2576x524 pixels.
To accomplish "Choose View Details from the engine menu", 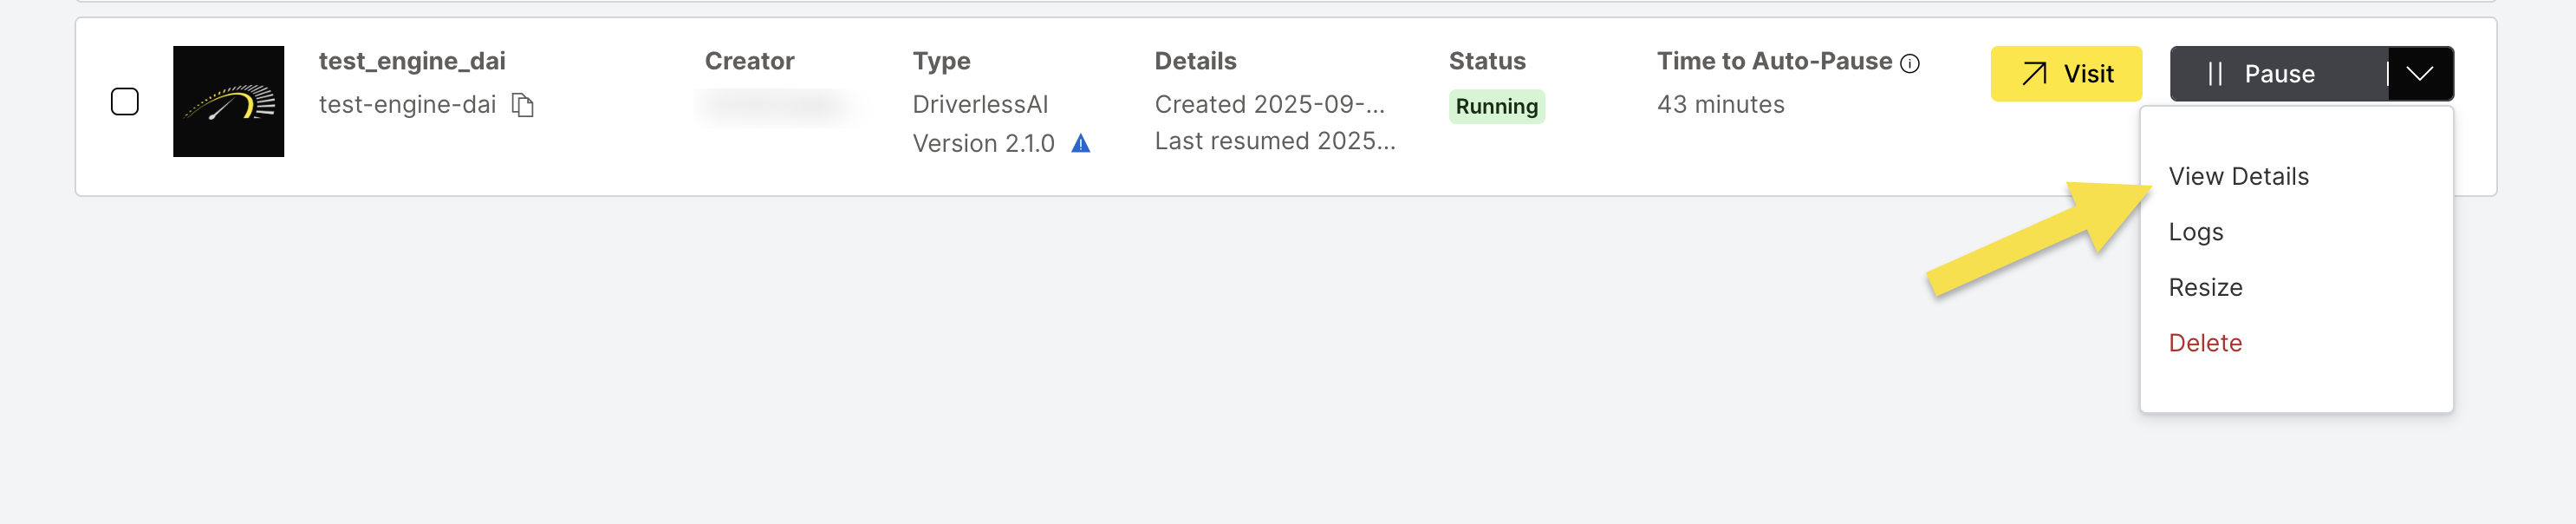I will (2238, 177).
